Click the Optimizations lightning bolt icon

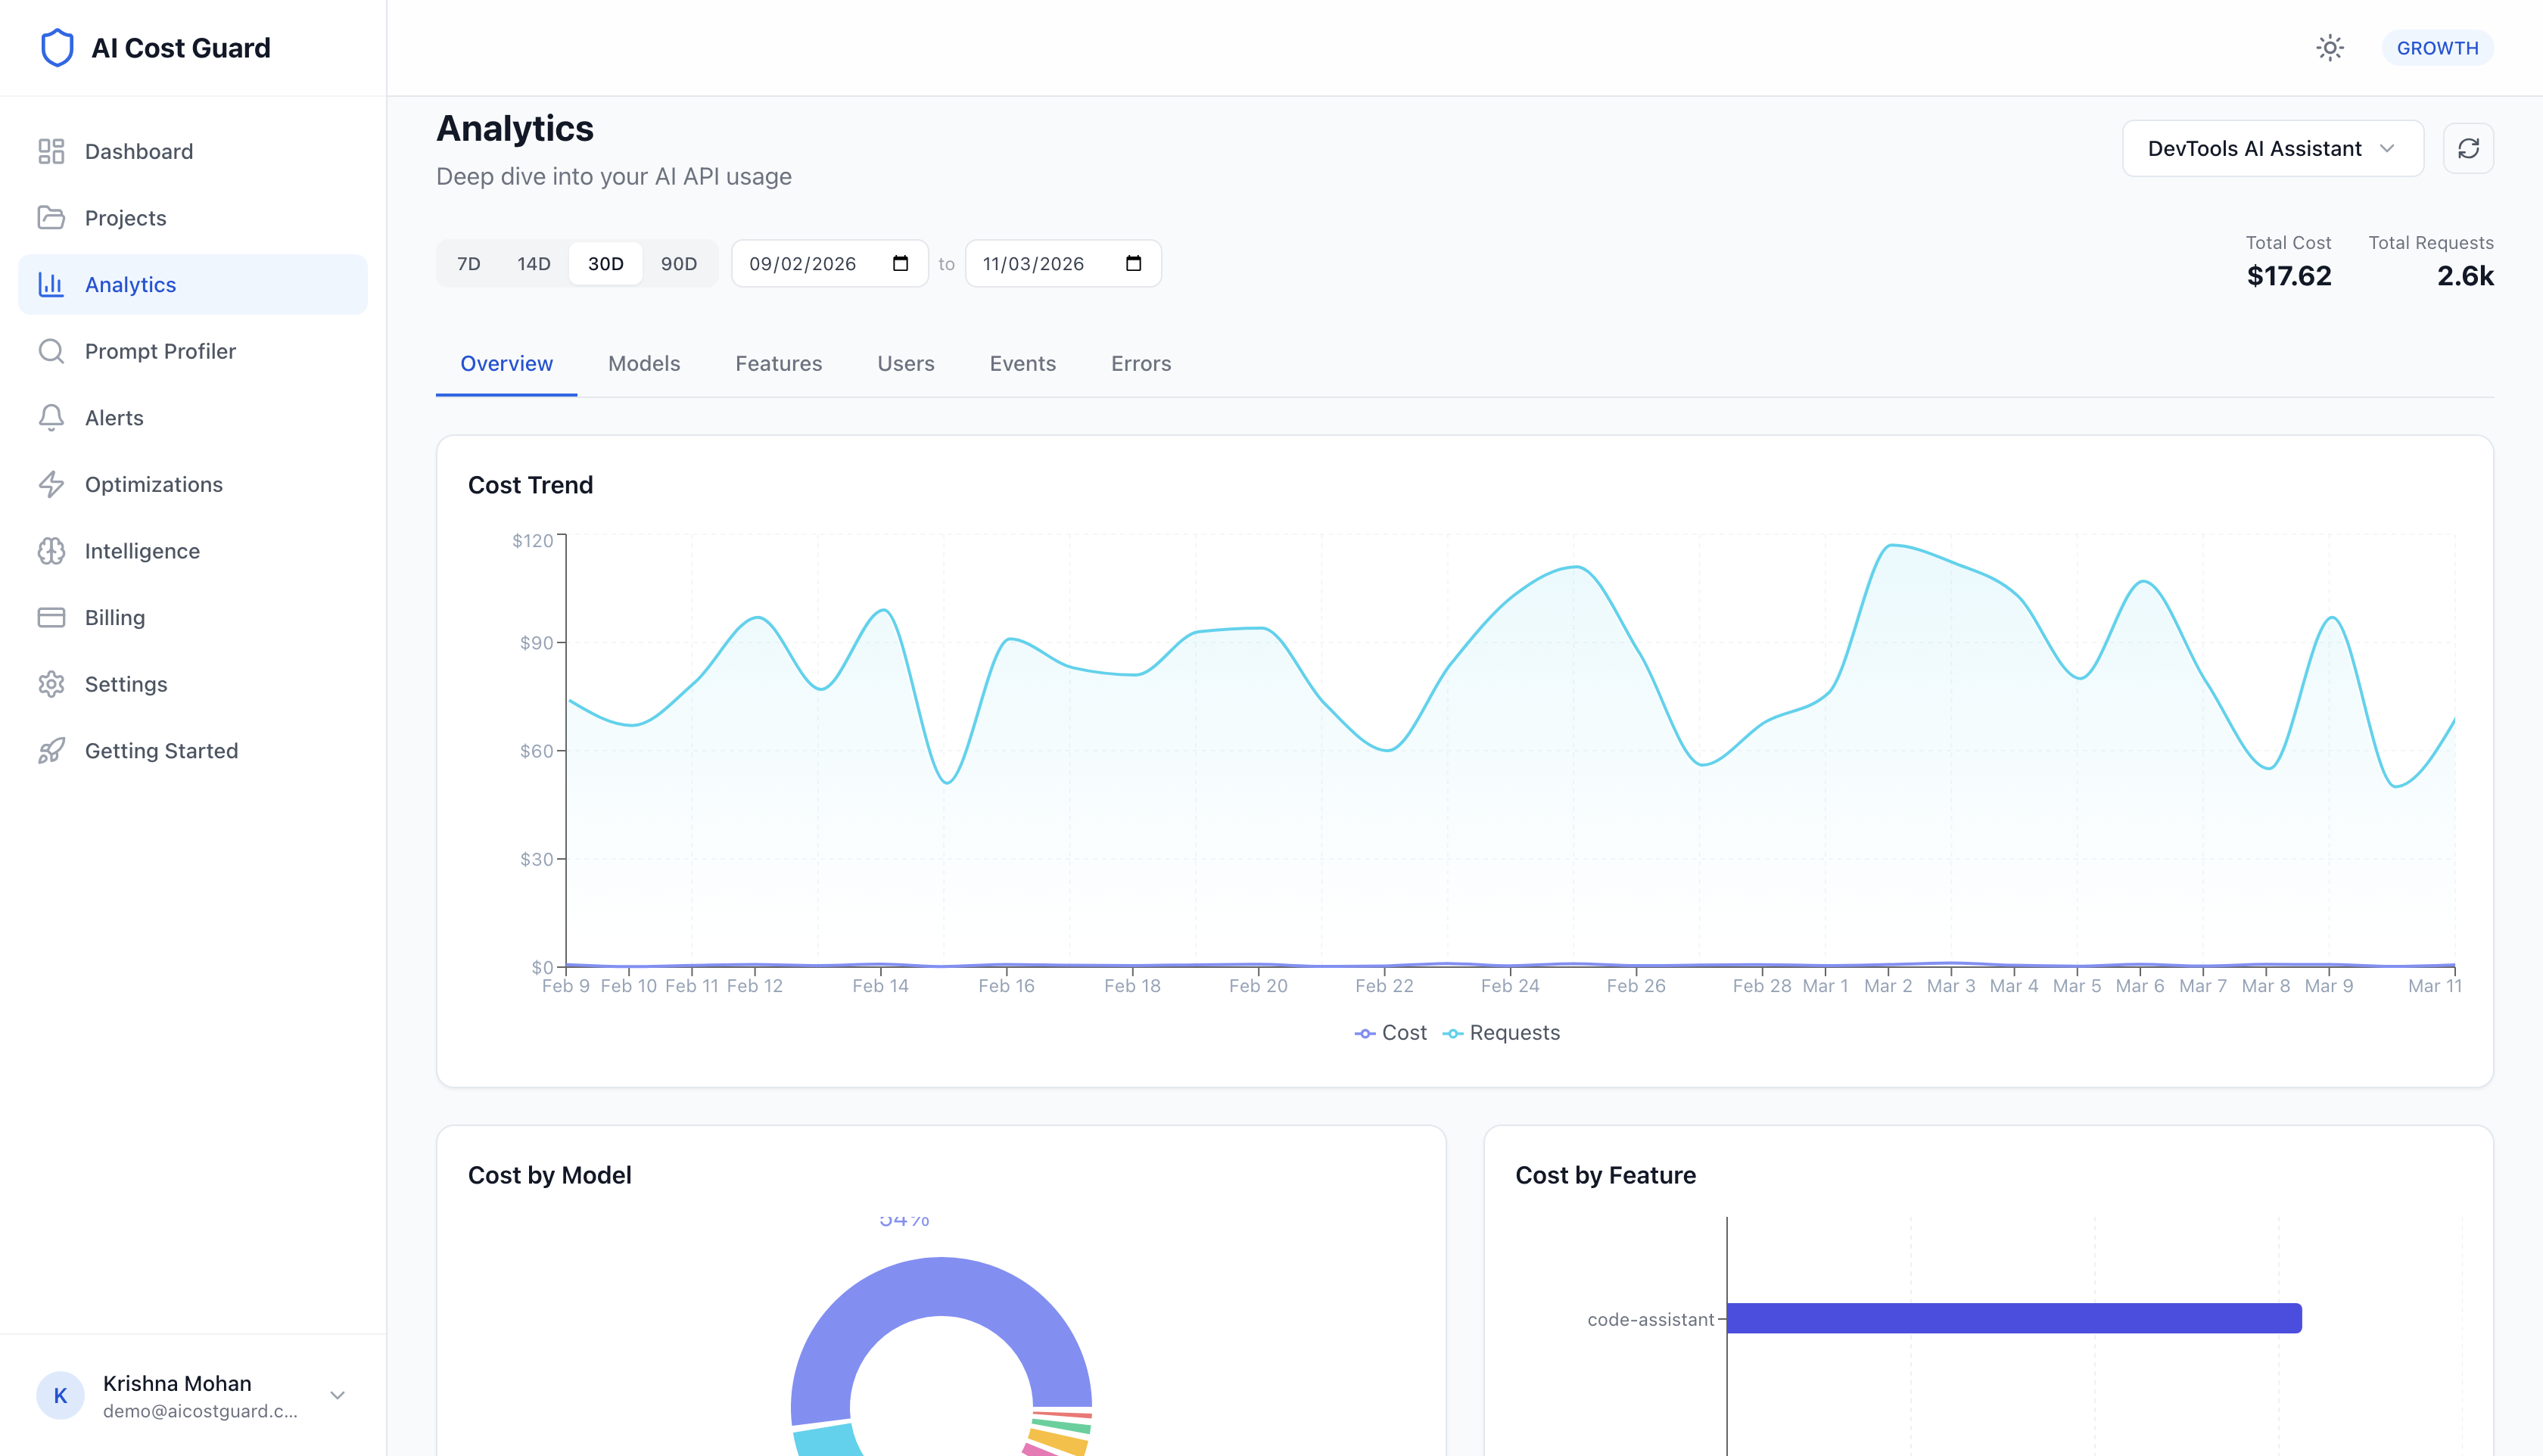(51, 484)
